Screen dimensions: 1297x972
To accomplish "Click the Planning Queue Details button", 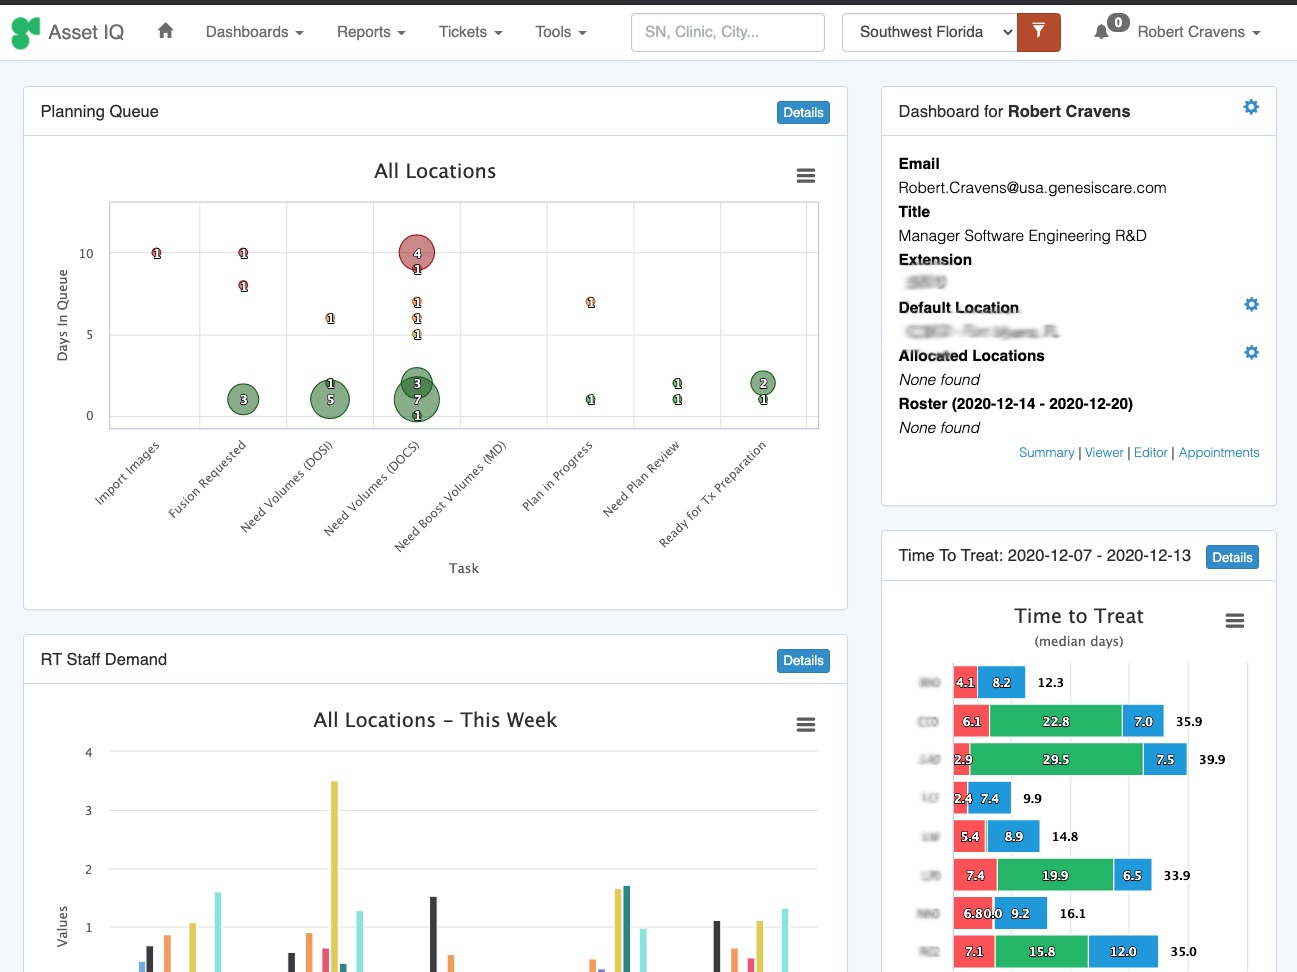I will [803, 113].
